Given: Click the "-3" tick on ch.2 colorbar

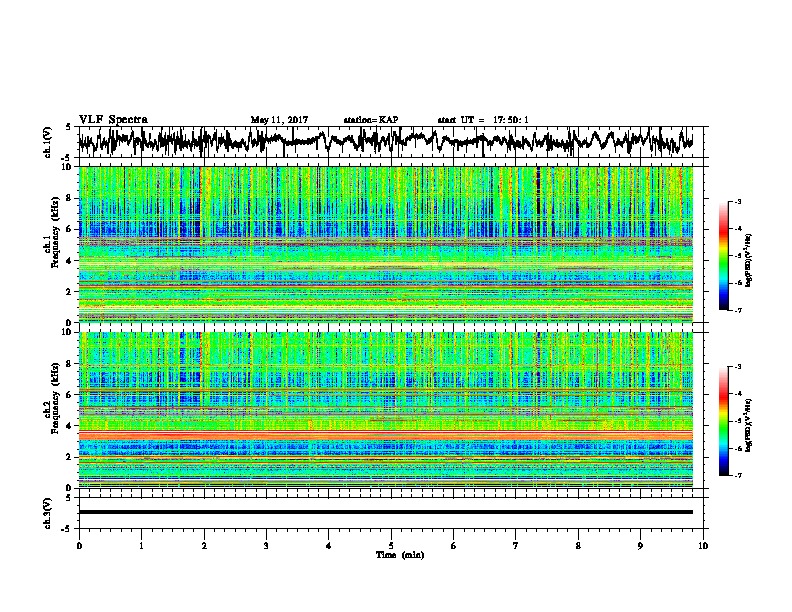Looking at the screenshot, I should point(737,367).
